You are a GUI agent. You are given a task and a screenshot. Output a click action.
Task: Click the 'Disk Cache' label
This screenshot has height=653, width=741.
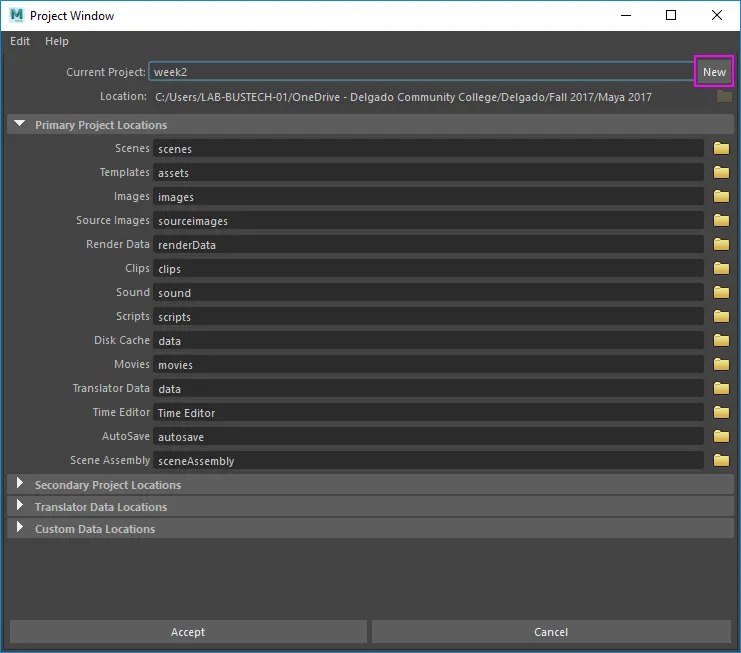(x=122, y=340)
